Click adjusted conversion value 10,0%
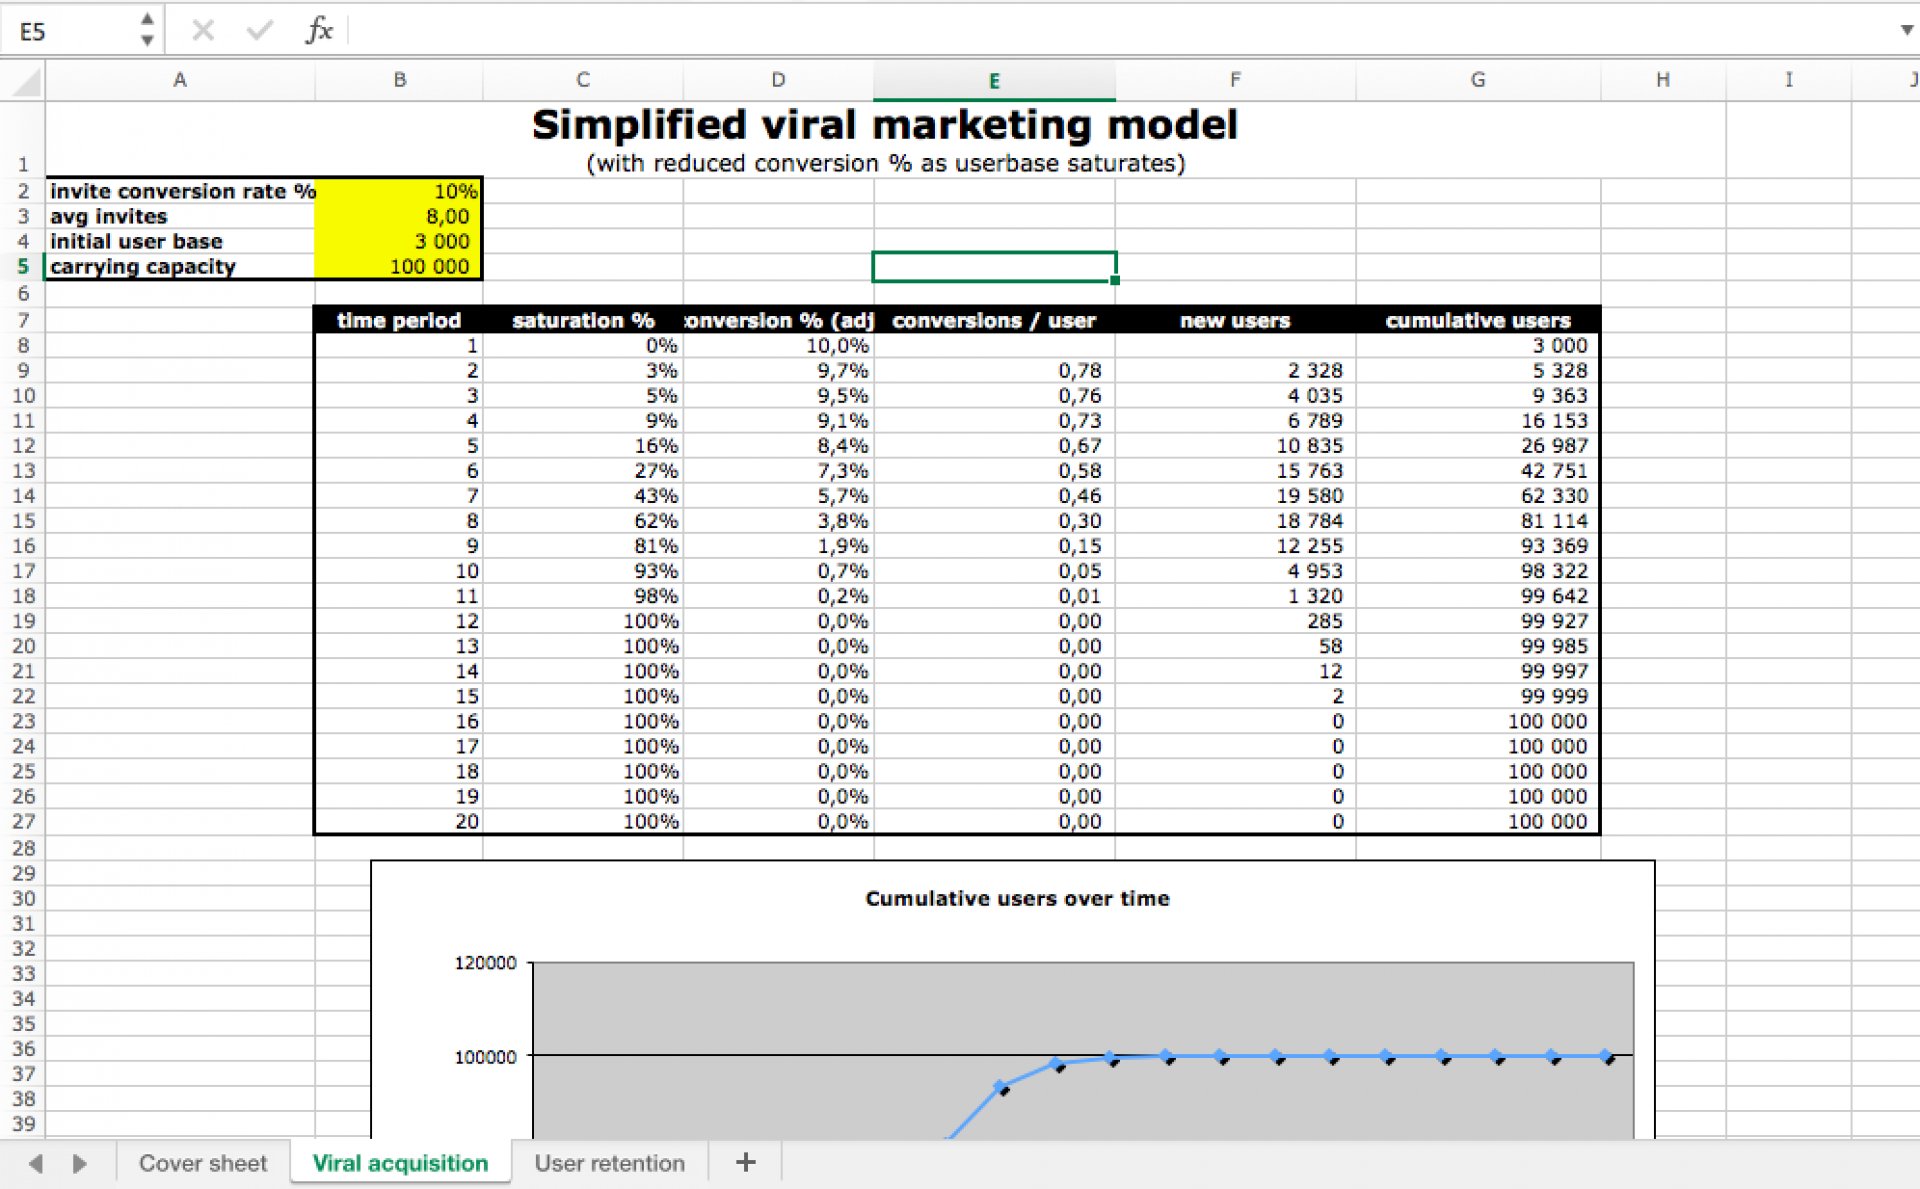The height and width of the screenshot is (1189, 1920). (x=778, y=345)
